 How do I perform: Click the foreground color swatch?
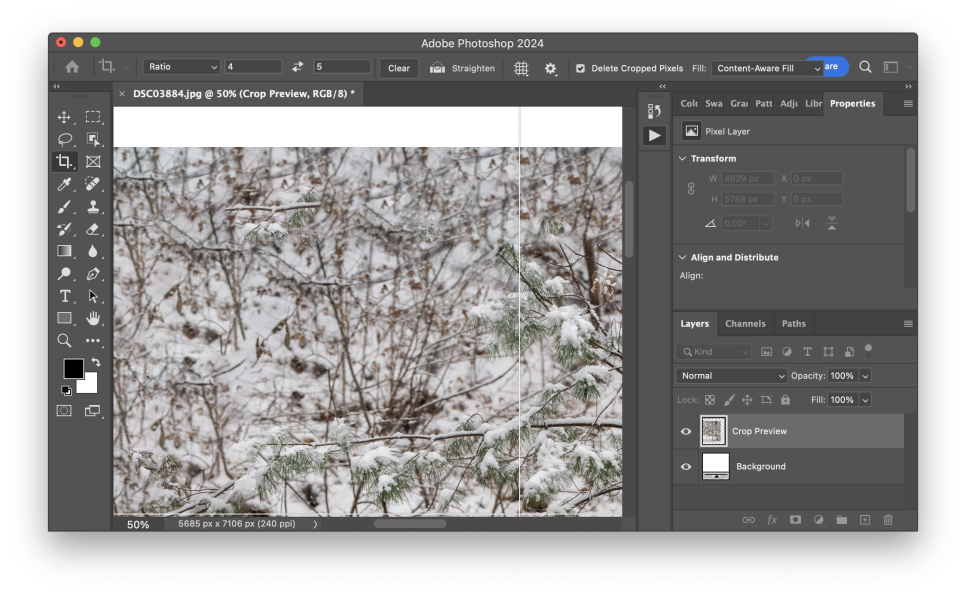(x=74, y=369)
